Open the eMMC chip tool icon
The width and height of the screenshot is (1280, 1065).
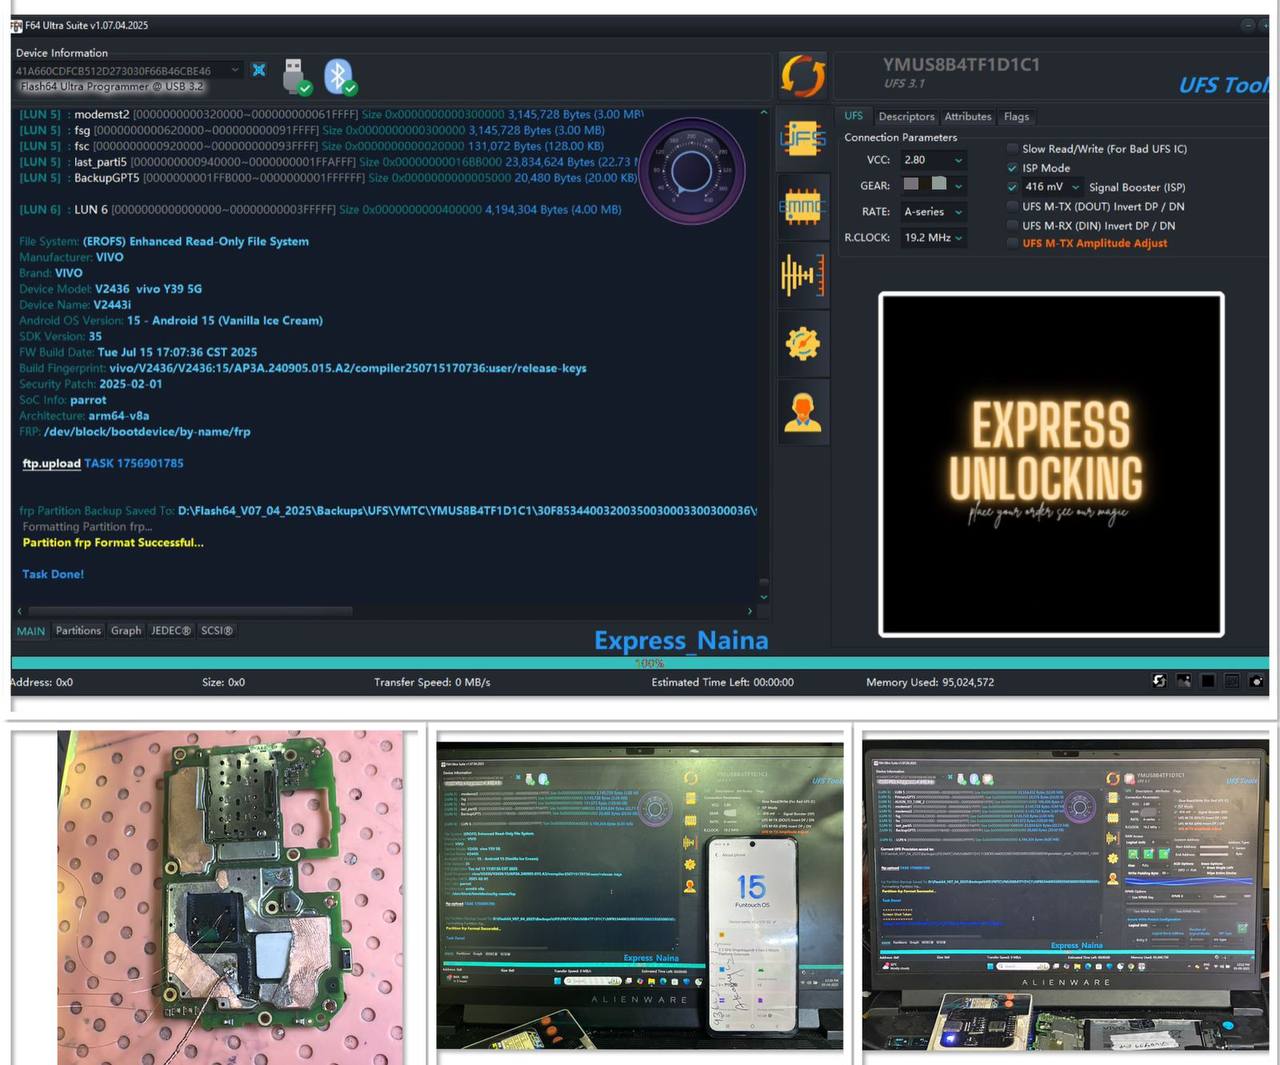[x=803, y=207]
